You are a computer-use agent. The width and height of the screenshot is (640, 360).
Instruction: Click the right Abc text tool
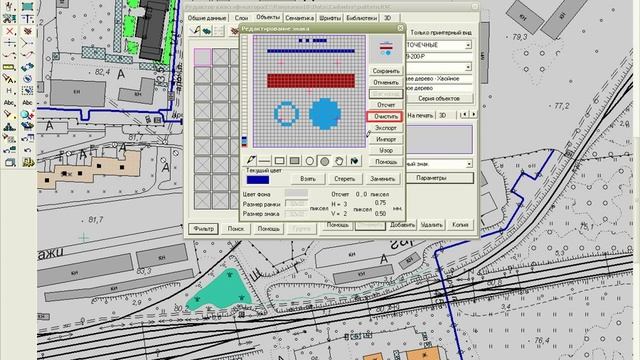coord(27,102)
